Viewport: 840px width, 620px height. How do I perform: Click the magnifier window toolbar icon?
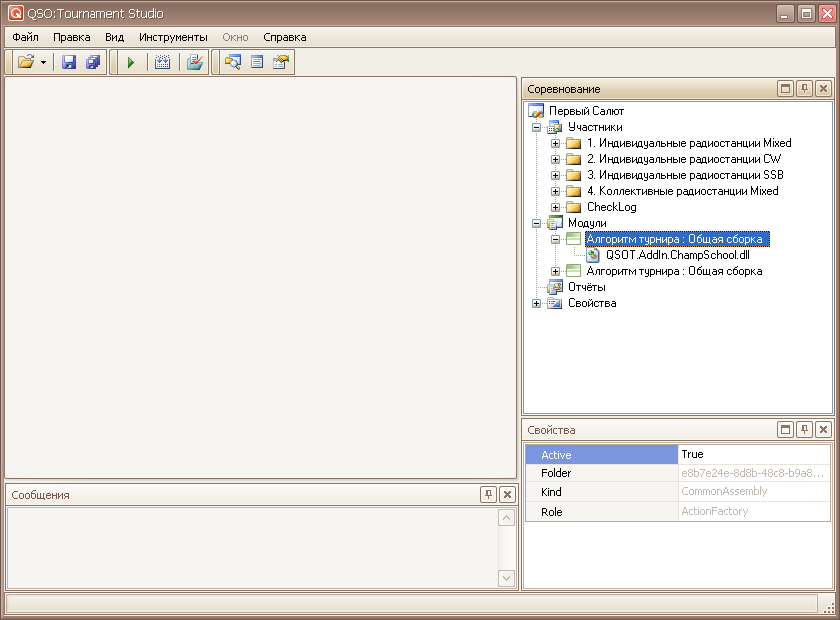click(233, 62)
